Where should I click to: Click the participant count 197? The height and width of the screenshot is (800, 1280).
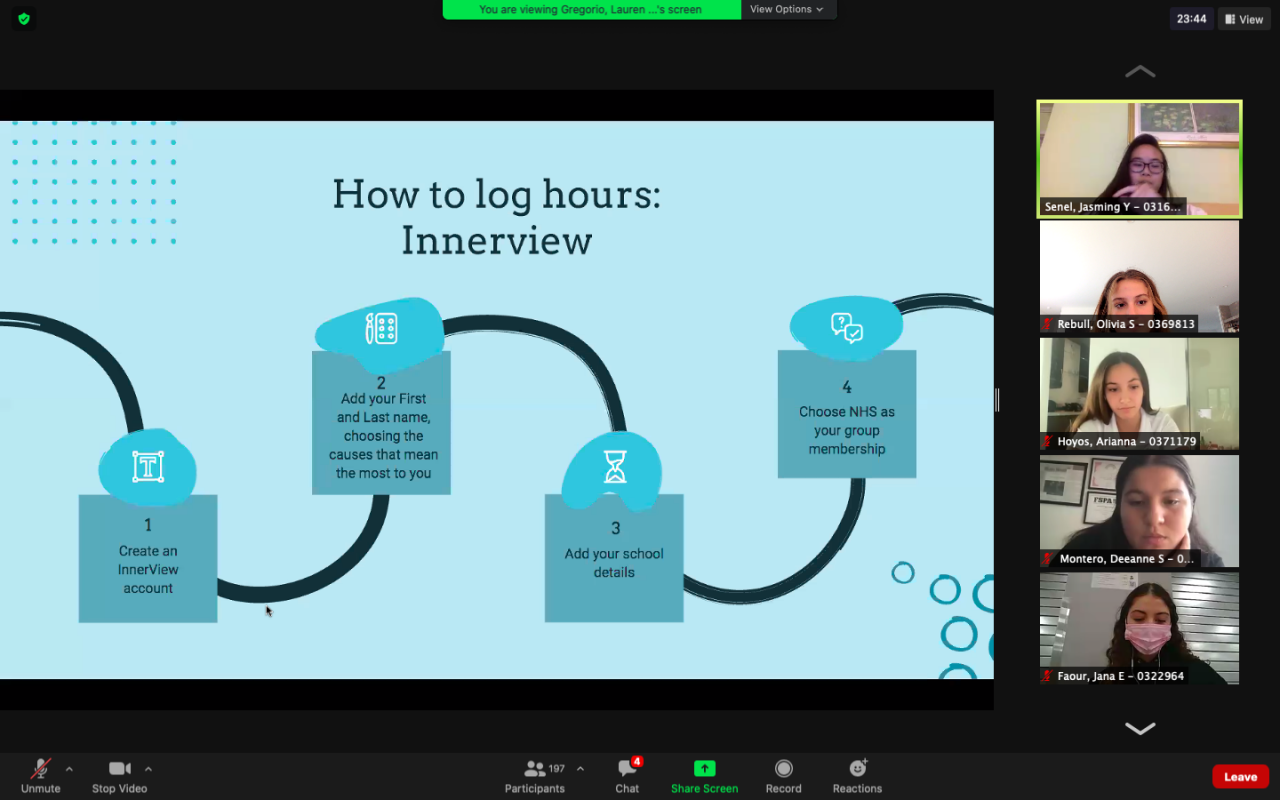pos(557,769)
